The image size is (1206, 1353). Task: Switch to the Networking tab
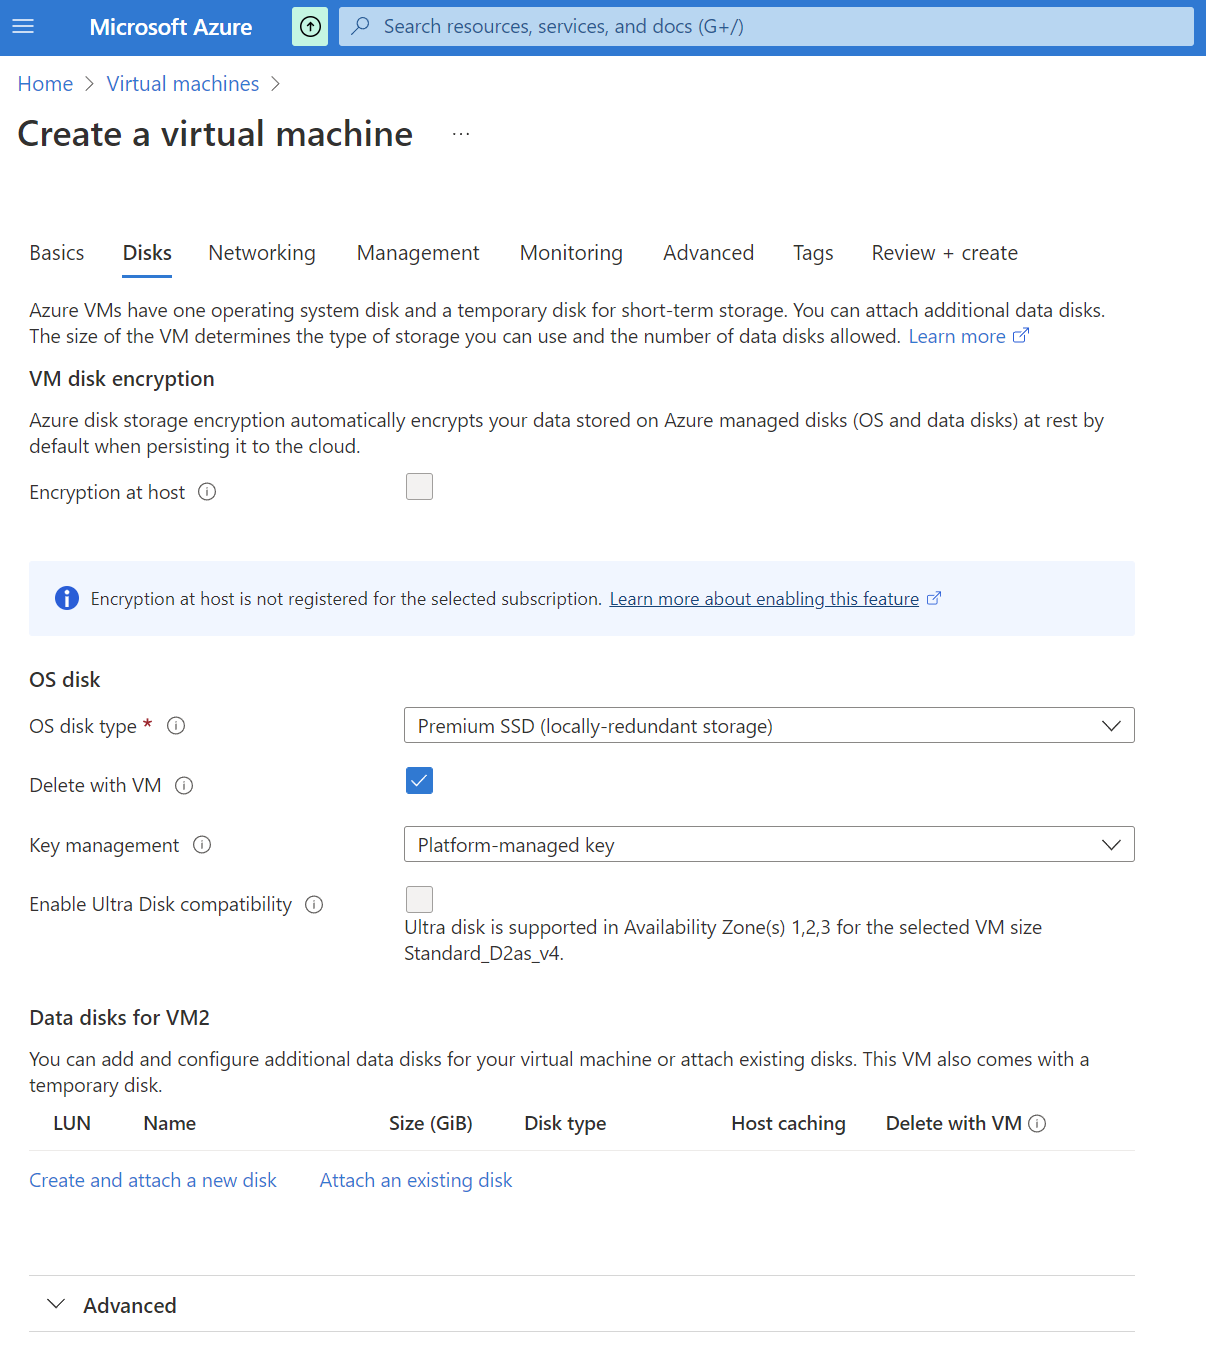261,253
